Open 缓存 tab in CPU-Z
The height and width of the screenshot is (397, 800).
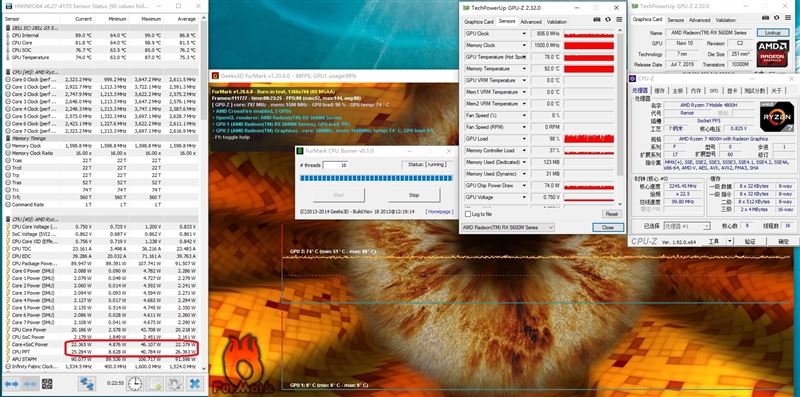[660, 91]
